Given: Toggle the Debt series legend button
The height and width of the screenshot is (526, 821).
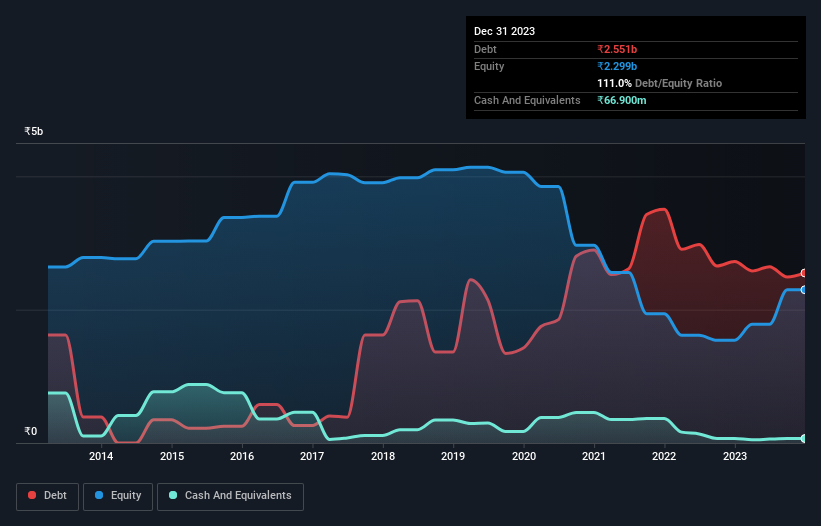Looking at the screenshot, I should pyautogui.click(x=47, y=496).
